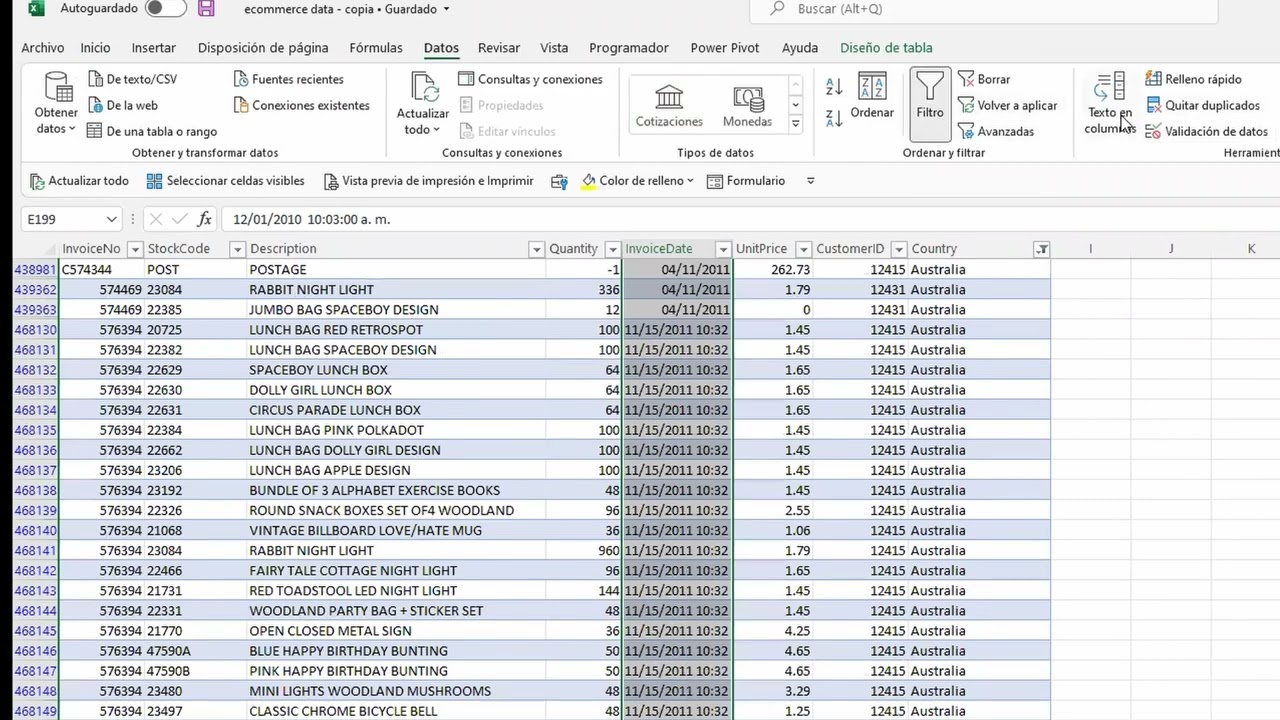Open Description column filter dropdown
1280x720 pixels.
click(x=536, y=249)
